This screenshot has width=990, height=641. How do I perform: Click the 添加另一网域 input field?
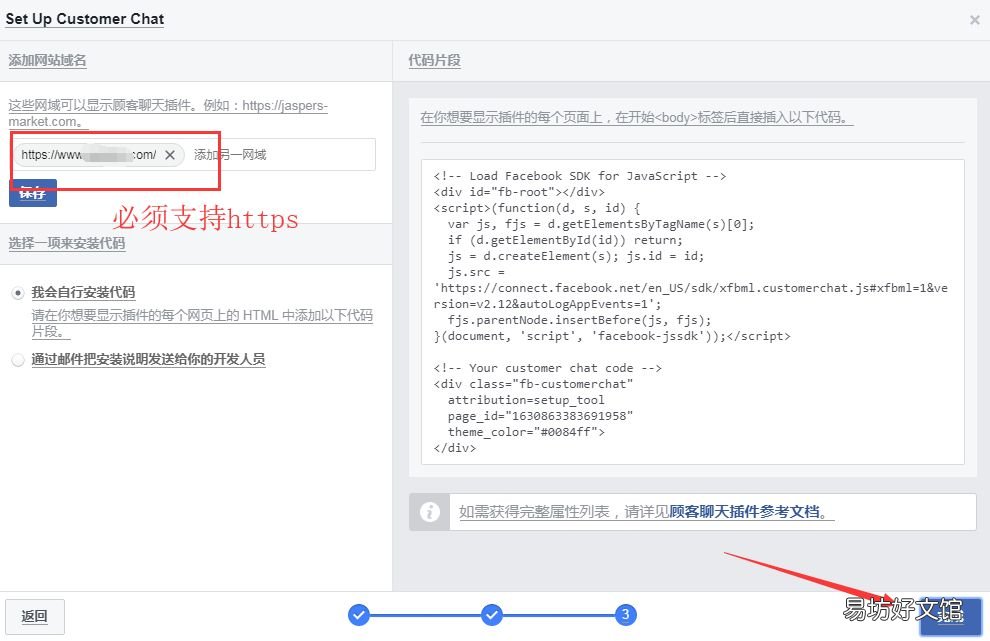pos(281,155)
